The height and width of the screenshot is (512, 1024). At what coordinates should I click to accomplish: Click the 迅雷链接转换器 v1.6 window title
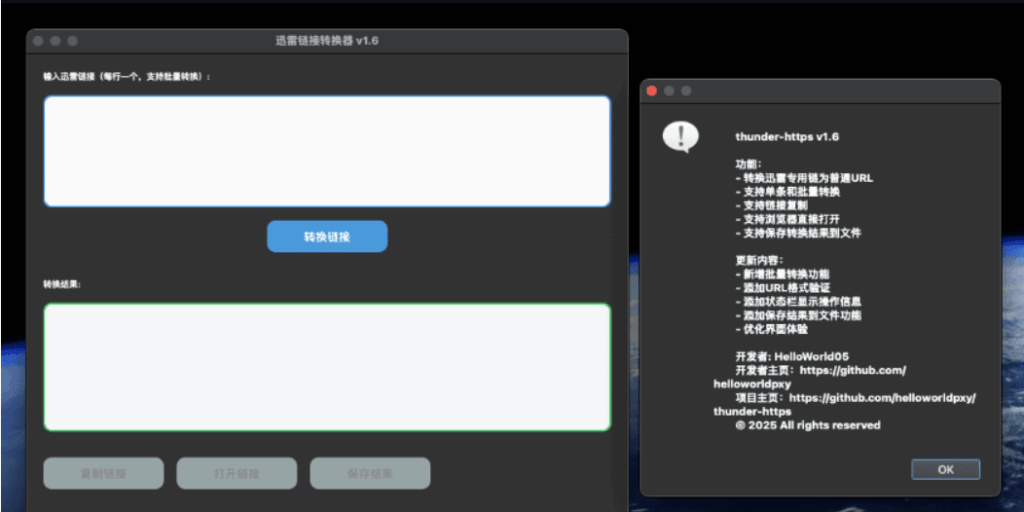(327, 40)
